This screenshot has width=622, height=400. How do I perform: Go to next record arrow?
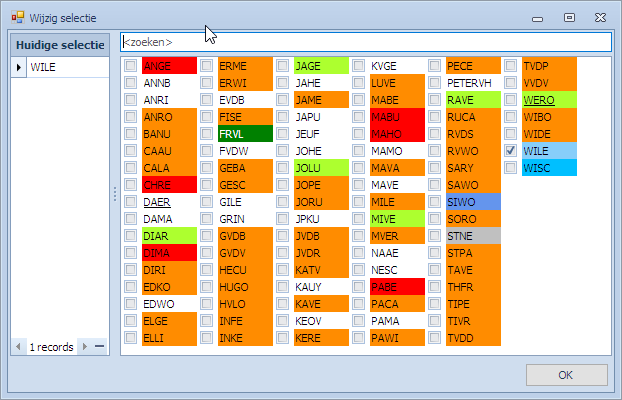coord(84,346)
